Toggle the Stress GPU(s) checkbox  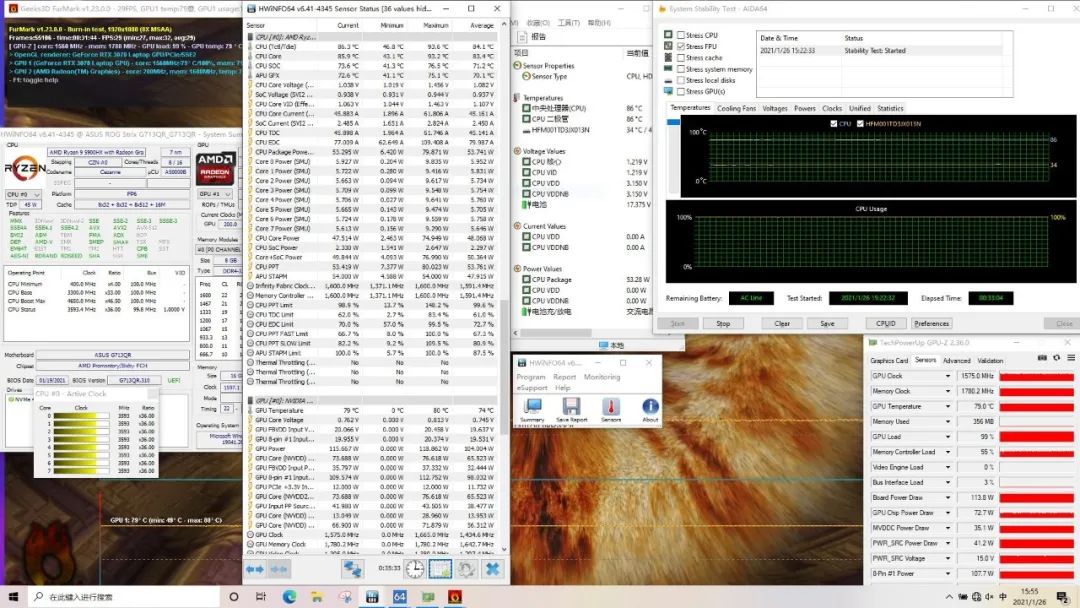point(681,91)
